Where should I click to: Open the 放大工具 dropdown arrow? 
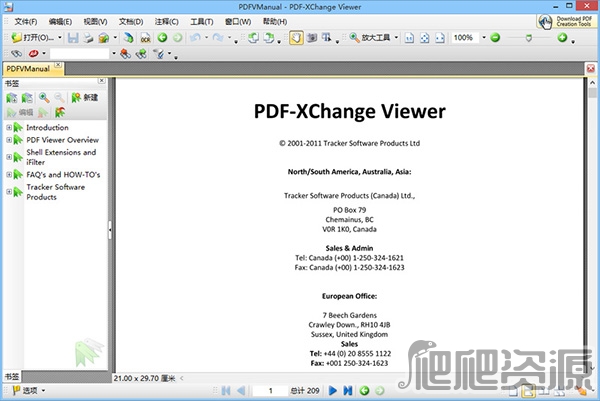click(396, 37)
